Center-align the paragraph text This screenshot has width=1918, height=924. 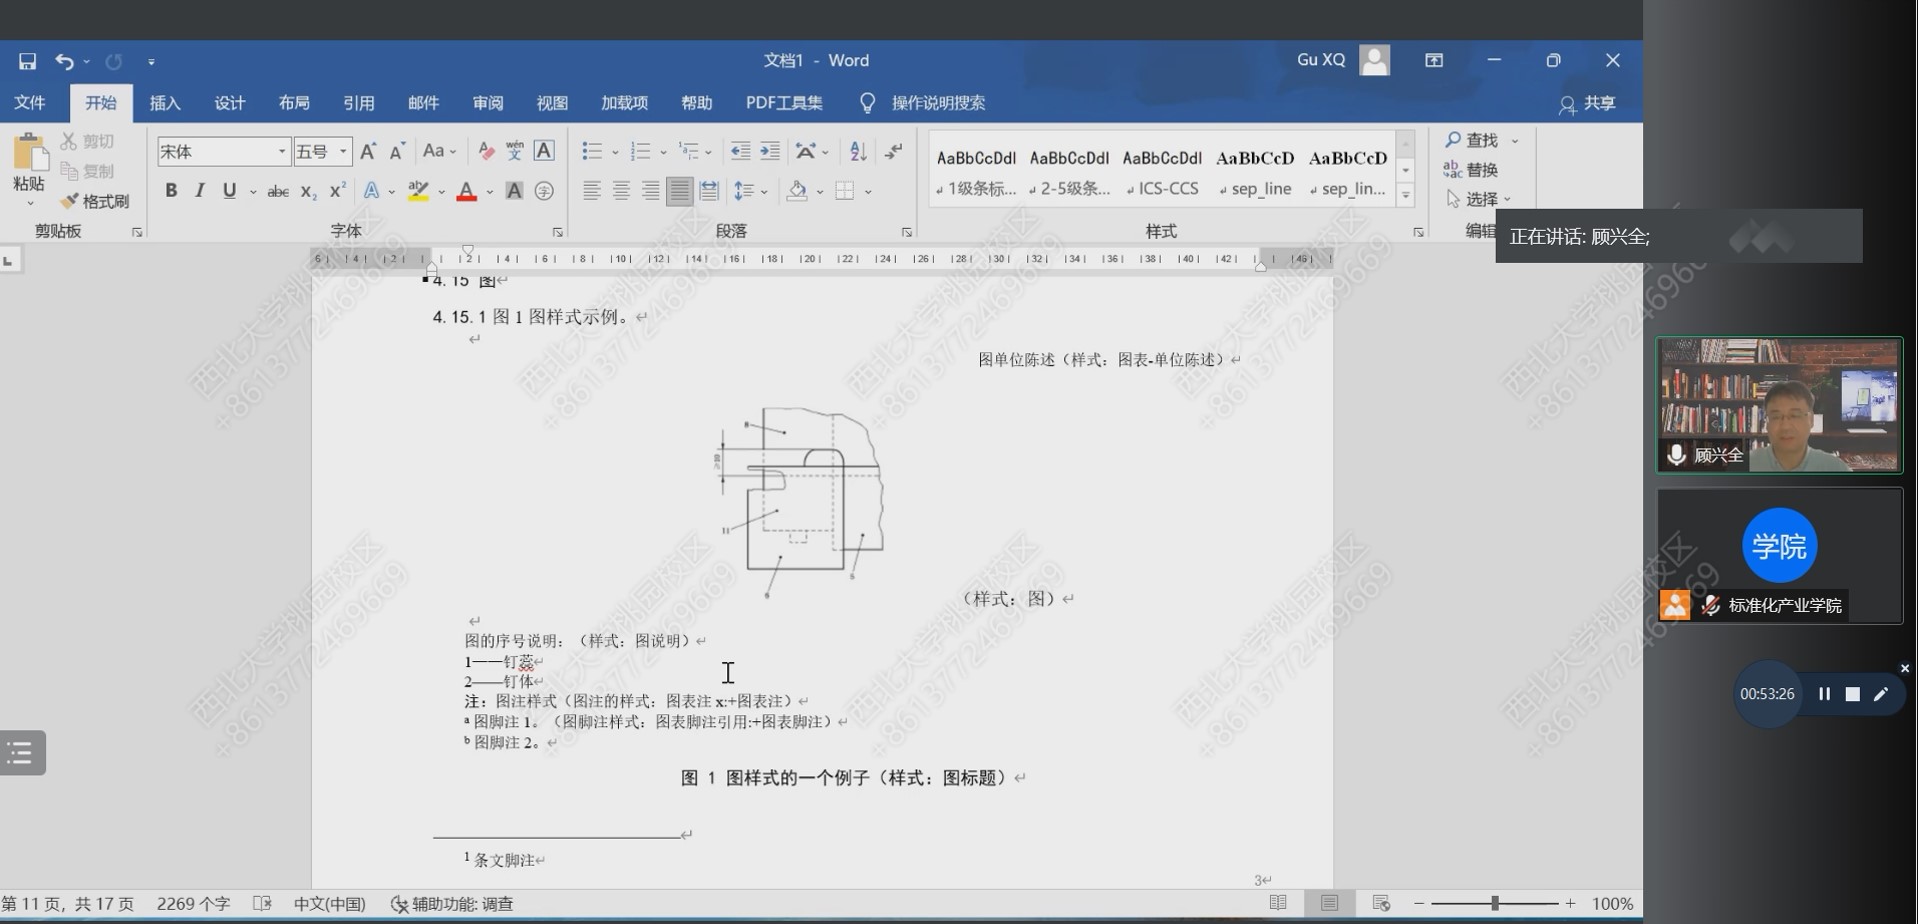tap(621, 191)
